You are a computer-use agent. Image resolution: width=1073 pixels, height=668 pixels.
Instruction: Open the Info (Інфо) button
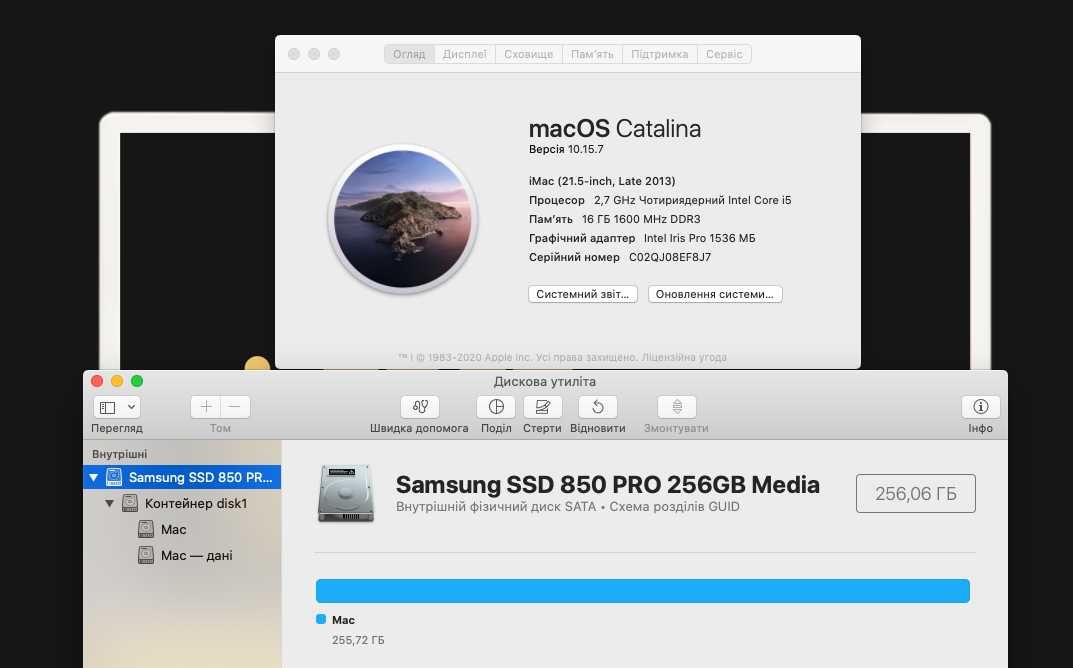[x=981, y=407]
